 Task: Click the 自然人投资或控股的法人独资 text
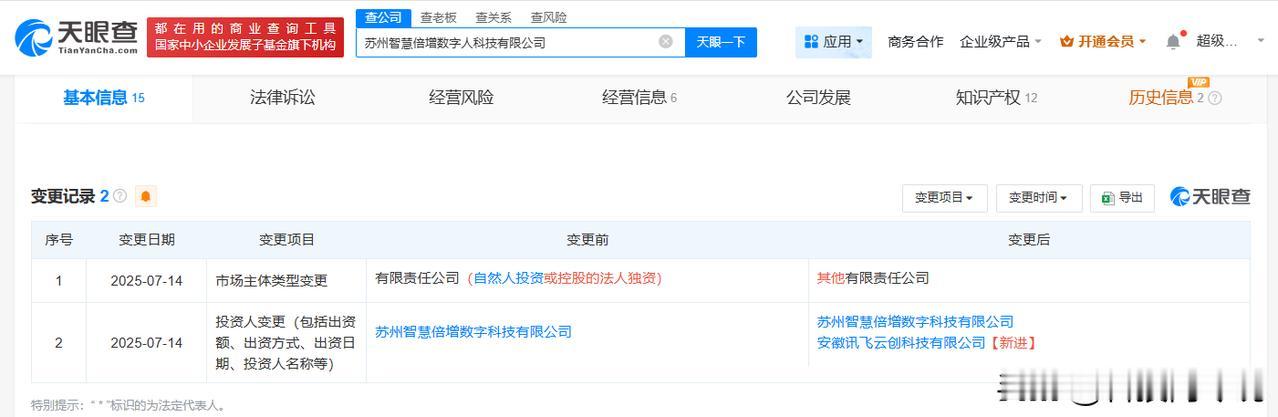pyautogui.click(x=564, y=278)
